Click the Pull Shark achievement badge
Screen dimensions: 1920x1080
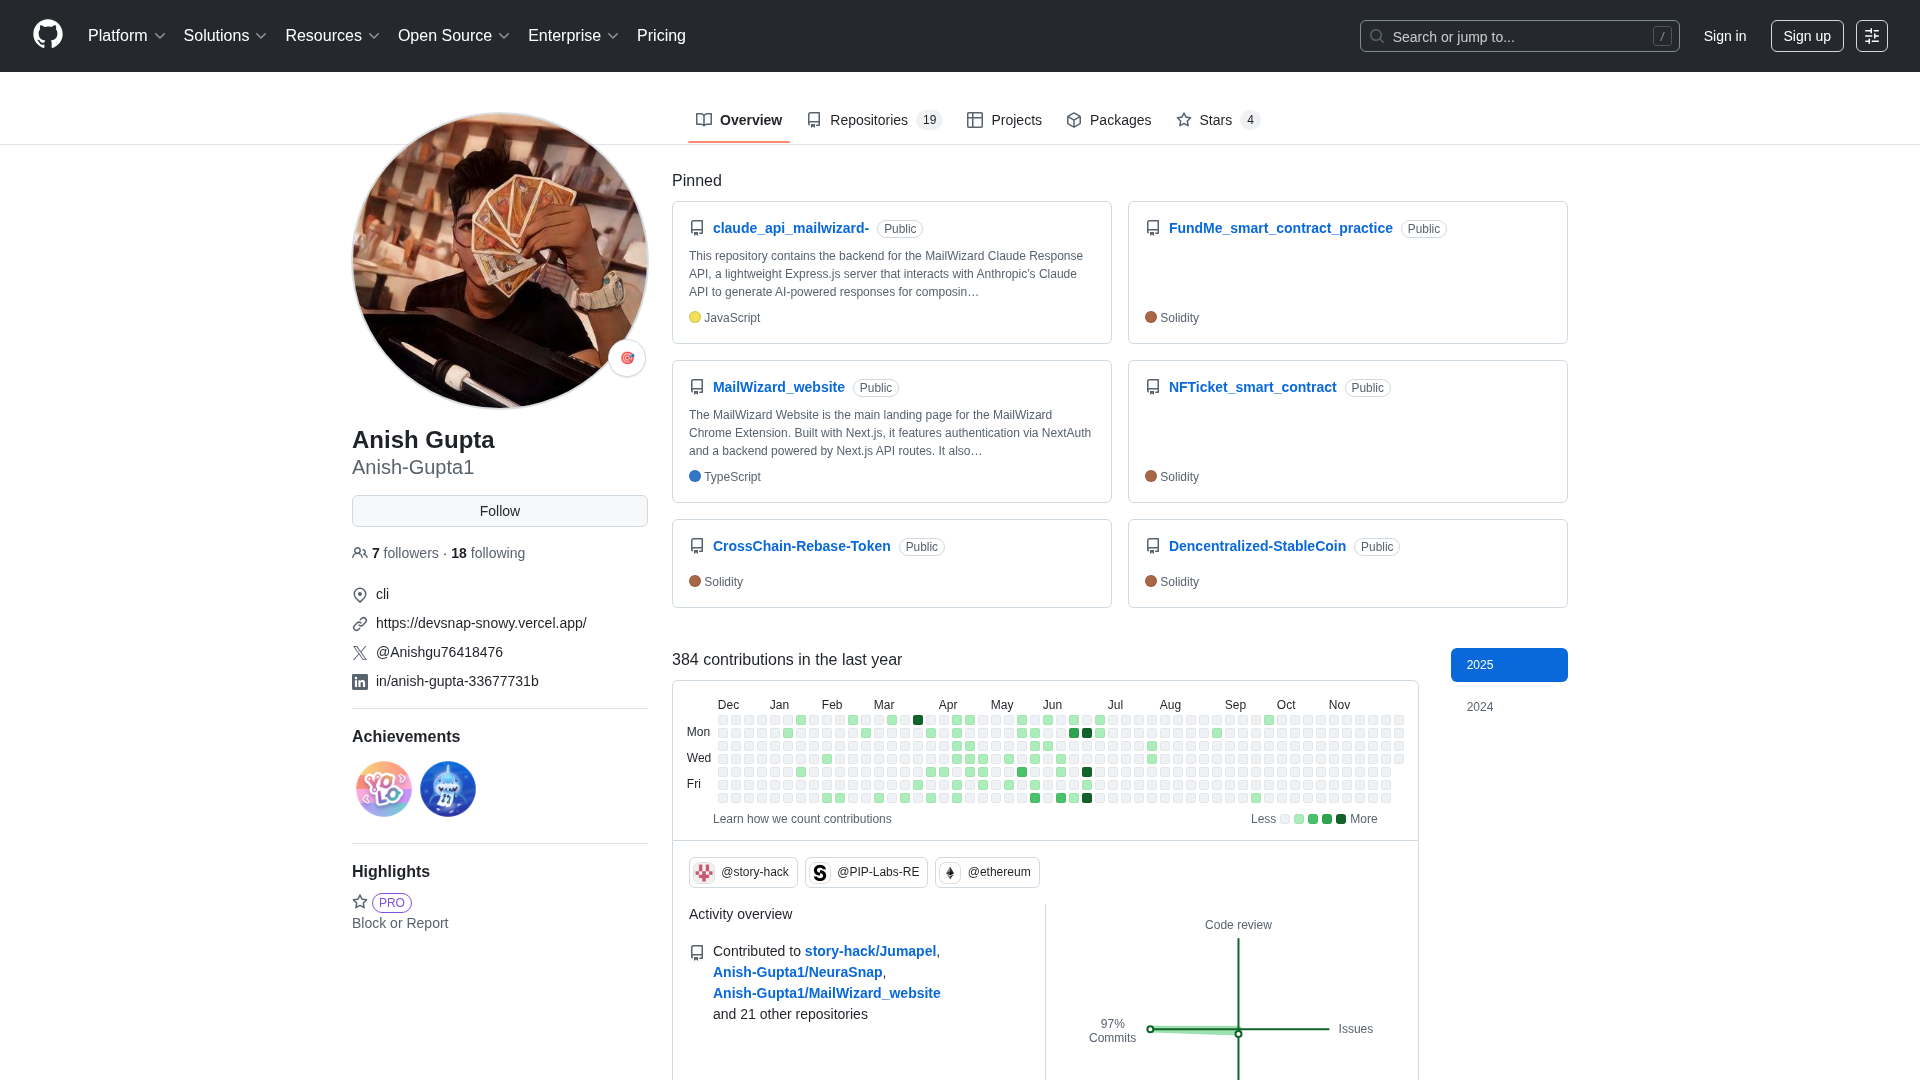tap(448, 789)
